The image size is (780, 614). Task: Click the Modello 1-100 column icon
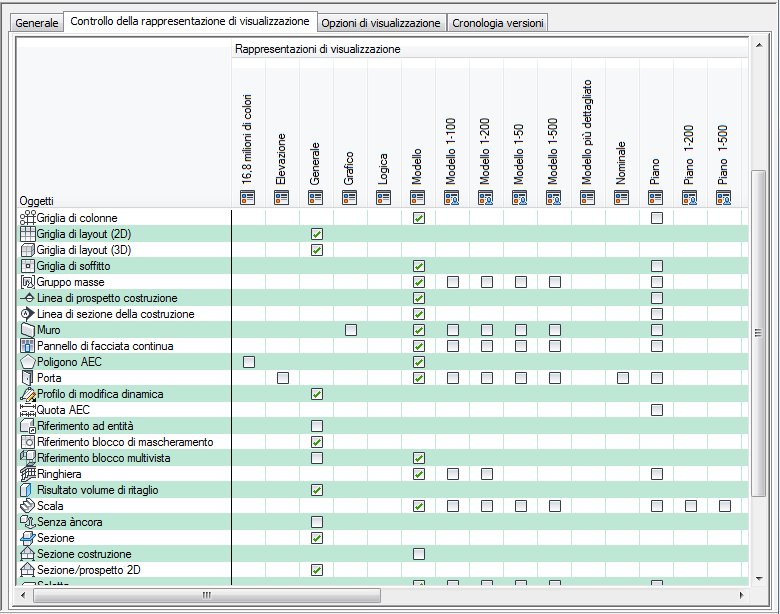452,198
